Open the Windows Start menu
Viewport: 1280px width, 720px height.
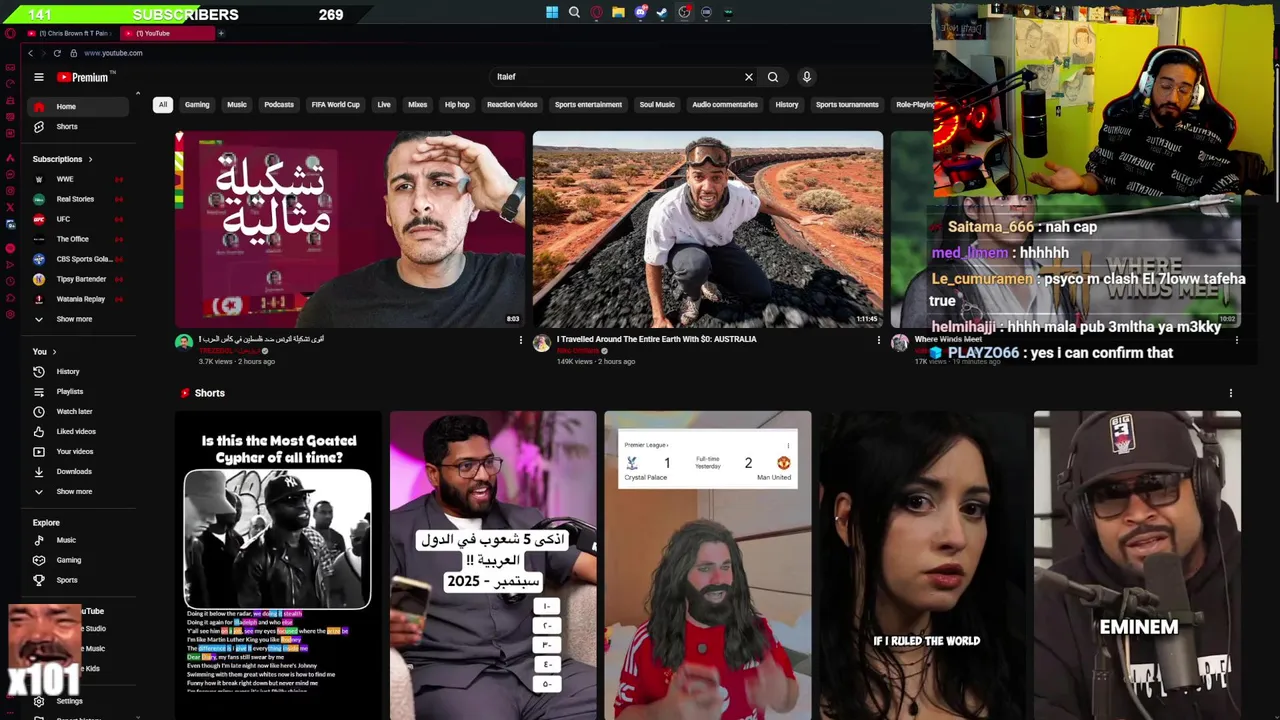(x=552, y=13)
